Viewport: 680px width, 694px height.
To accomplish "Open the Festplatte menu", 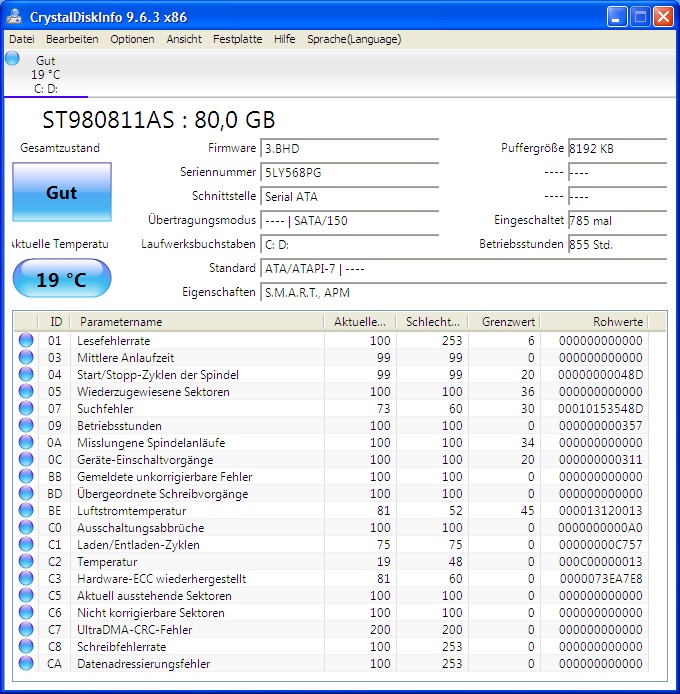I will point(237,39).
